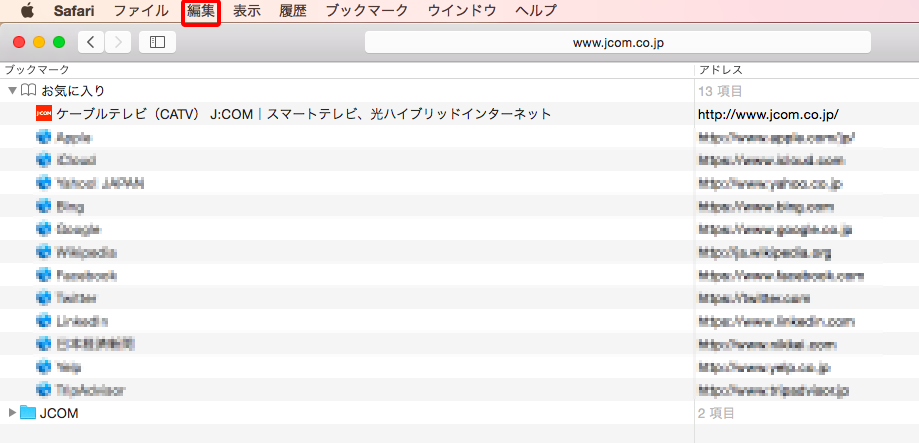This screenshot has width=919, height=443.
Task: Open the ブックマーク menu
Action: [x=367, y=11]
